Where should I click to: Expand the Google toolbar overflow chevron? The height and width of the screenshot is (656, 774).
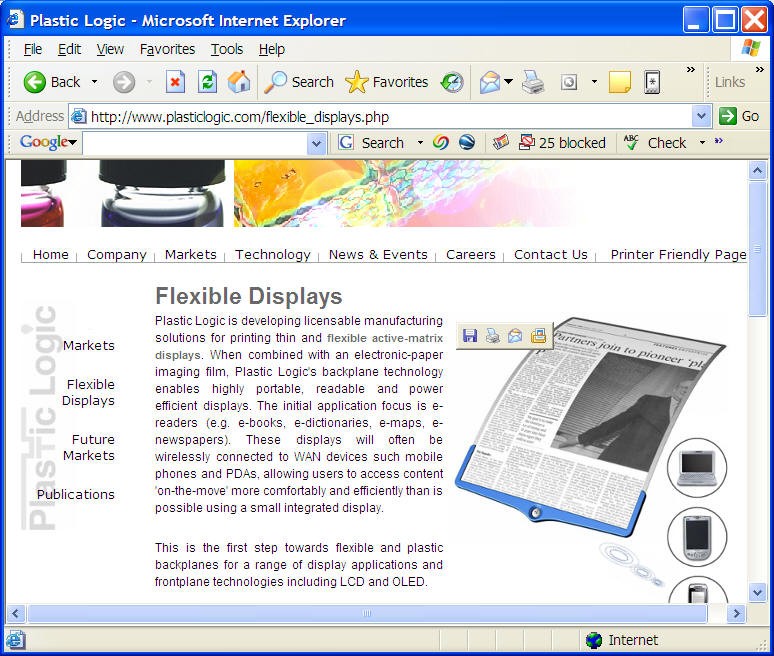(719, 141)
